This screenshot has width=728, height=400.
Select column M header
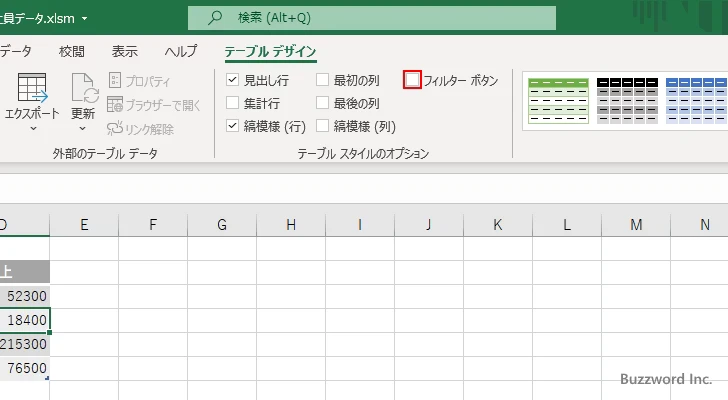coord(636,225)
